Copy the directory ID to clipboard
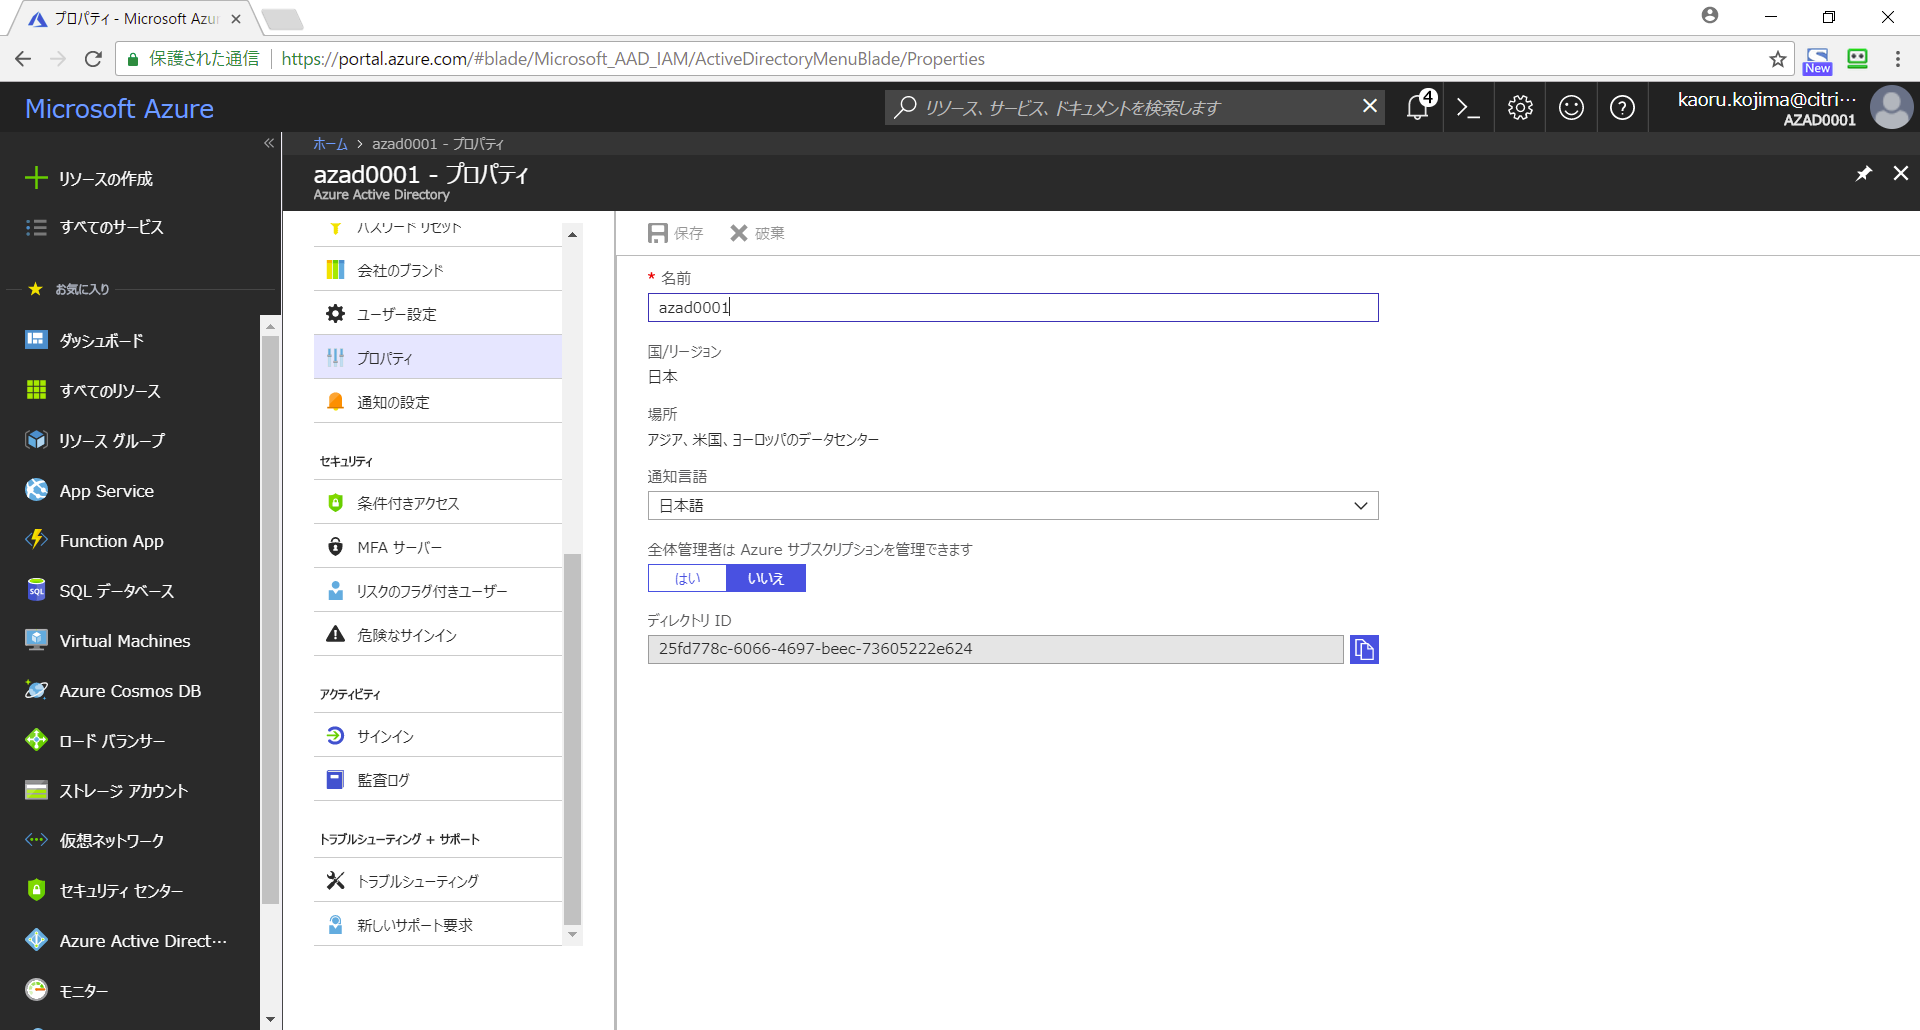Image resolution: width=1920 pixels, height=1030 pixels. pos(1364,650)
